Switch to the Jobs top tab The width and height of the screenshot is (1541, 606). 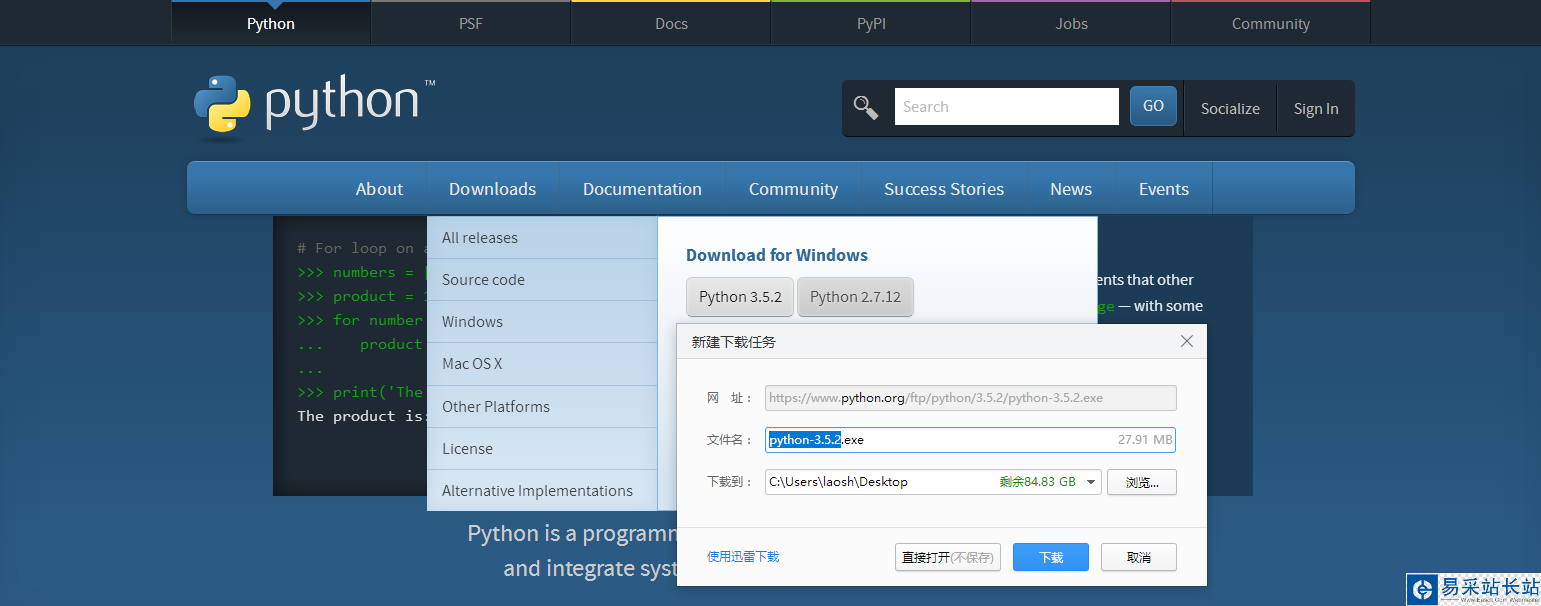[1071, 24]
